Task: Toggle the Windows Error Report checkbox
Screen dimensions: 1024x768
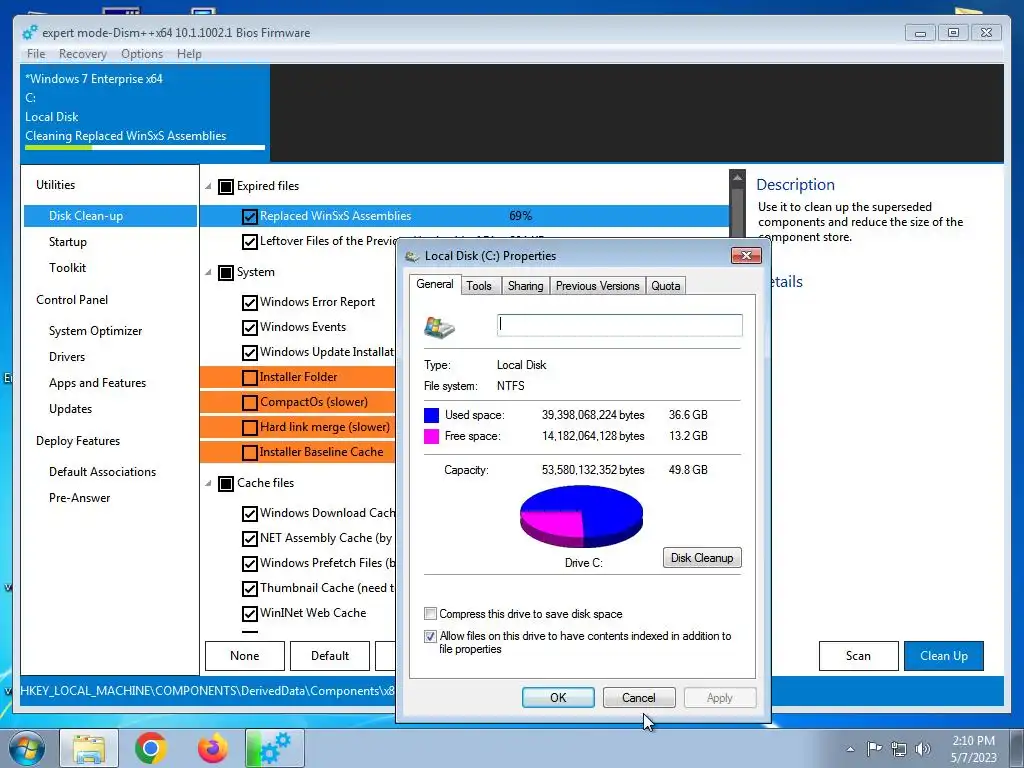Action: 249,302
